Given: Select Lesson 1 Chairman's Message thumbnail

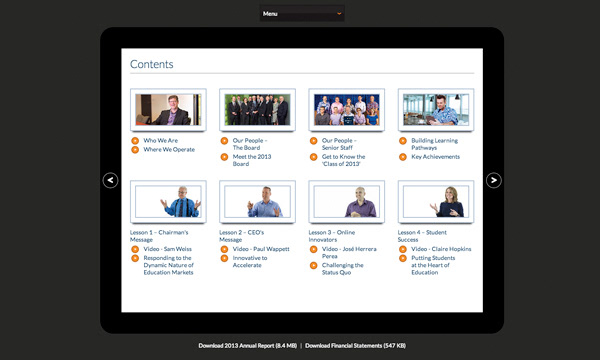Looking at the screenshot, I should point(168,202).
